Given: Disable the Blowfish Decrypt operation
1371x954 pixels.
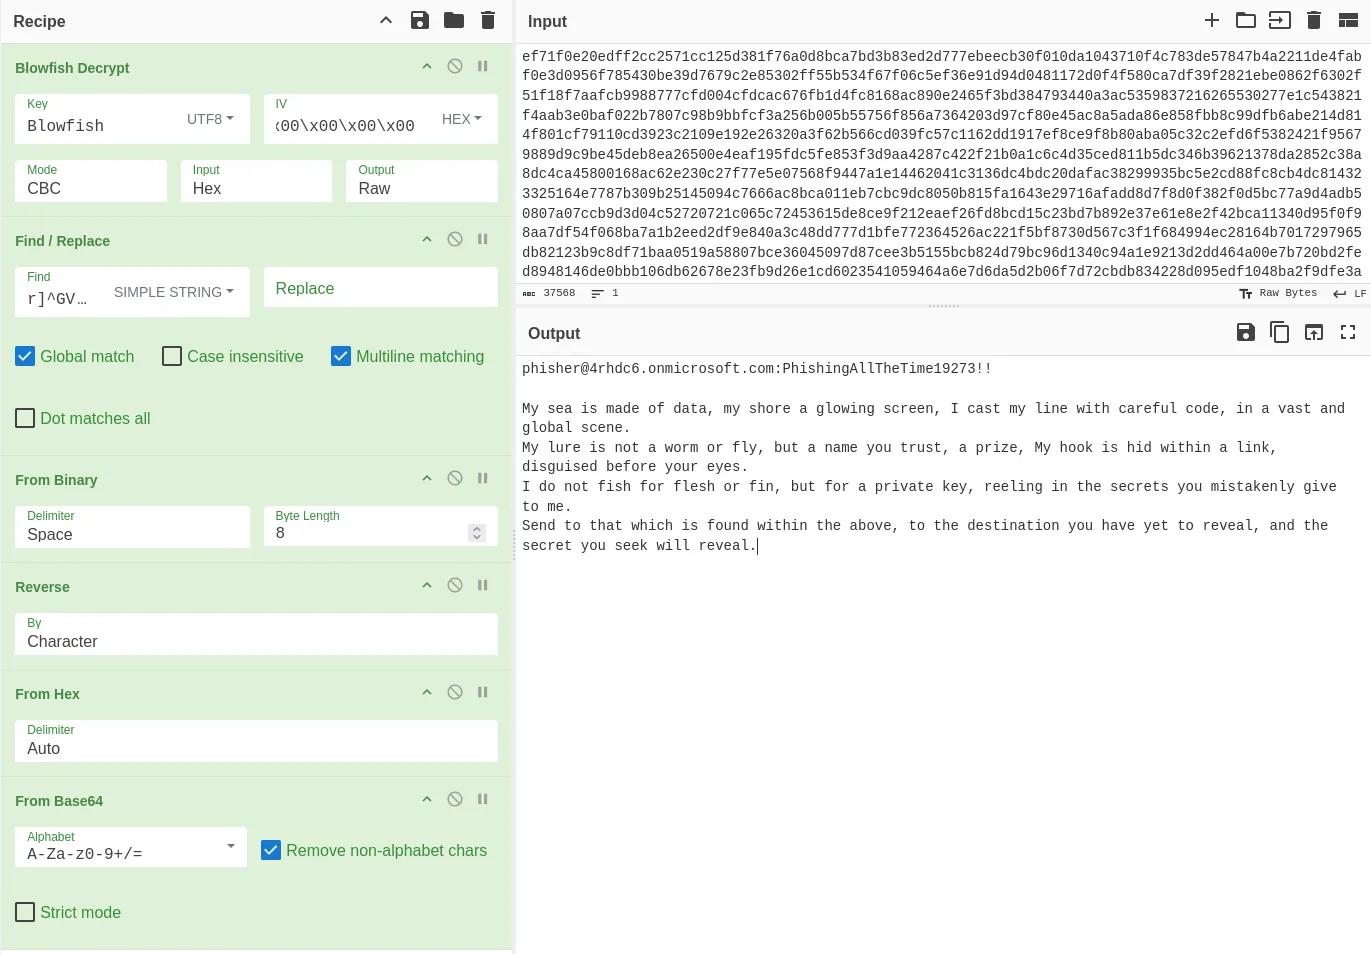Looking at the screenshot, I should click(455, 66).
